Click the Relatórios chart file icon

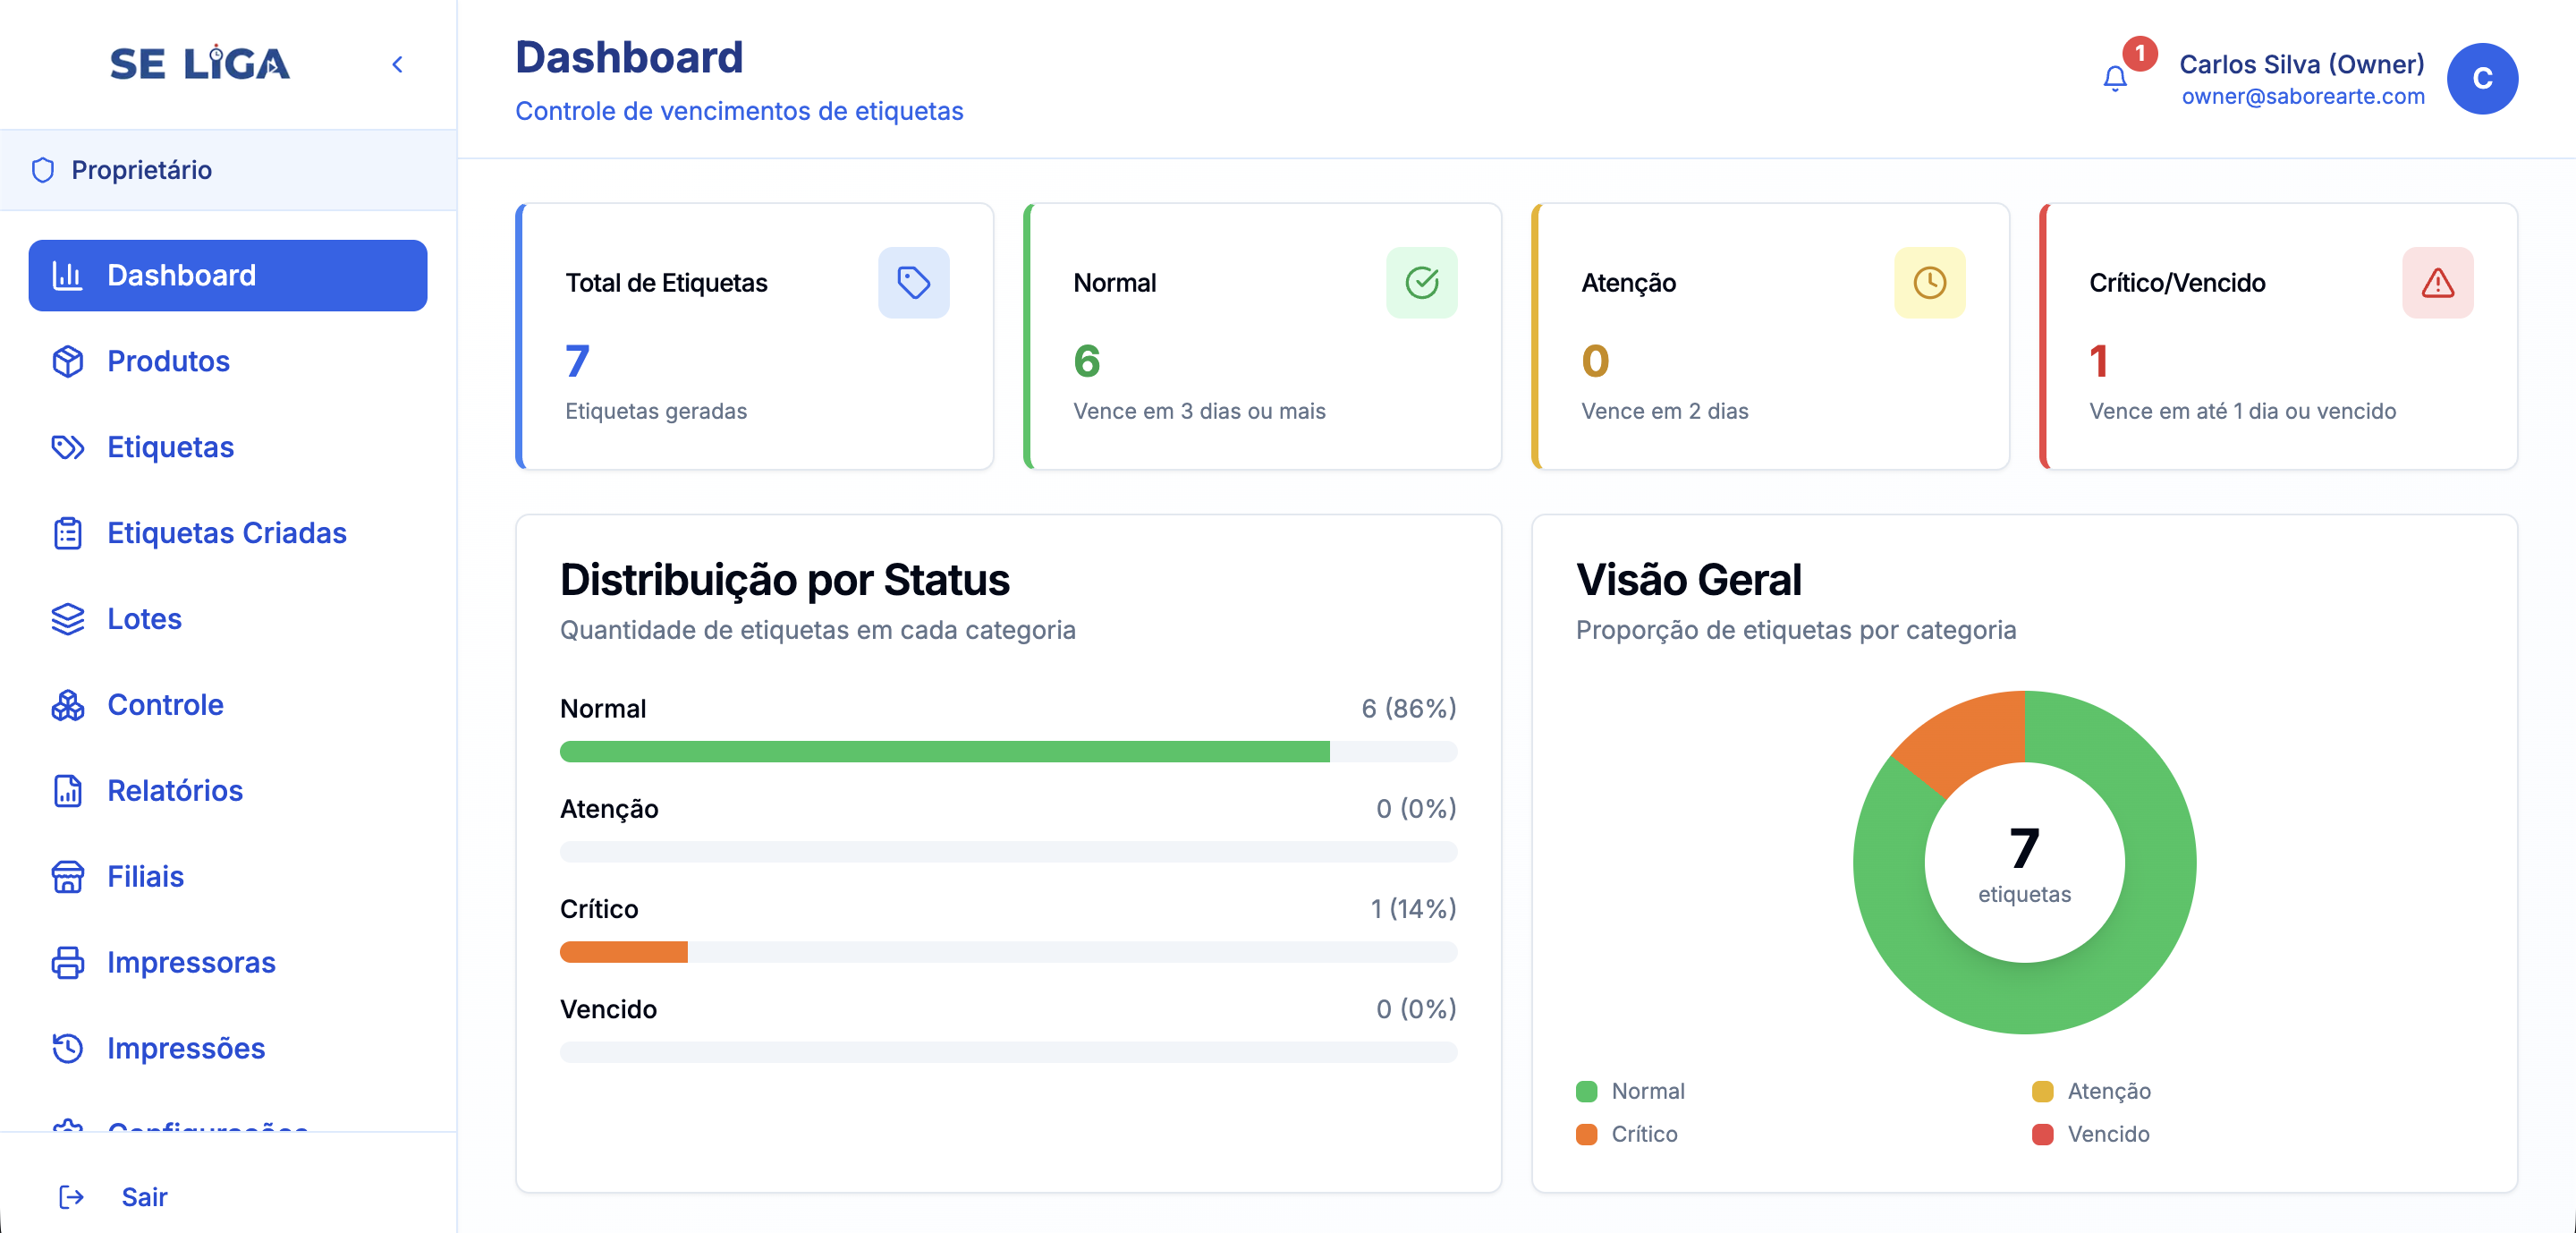pos(68,791)
